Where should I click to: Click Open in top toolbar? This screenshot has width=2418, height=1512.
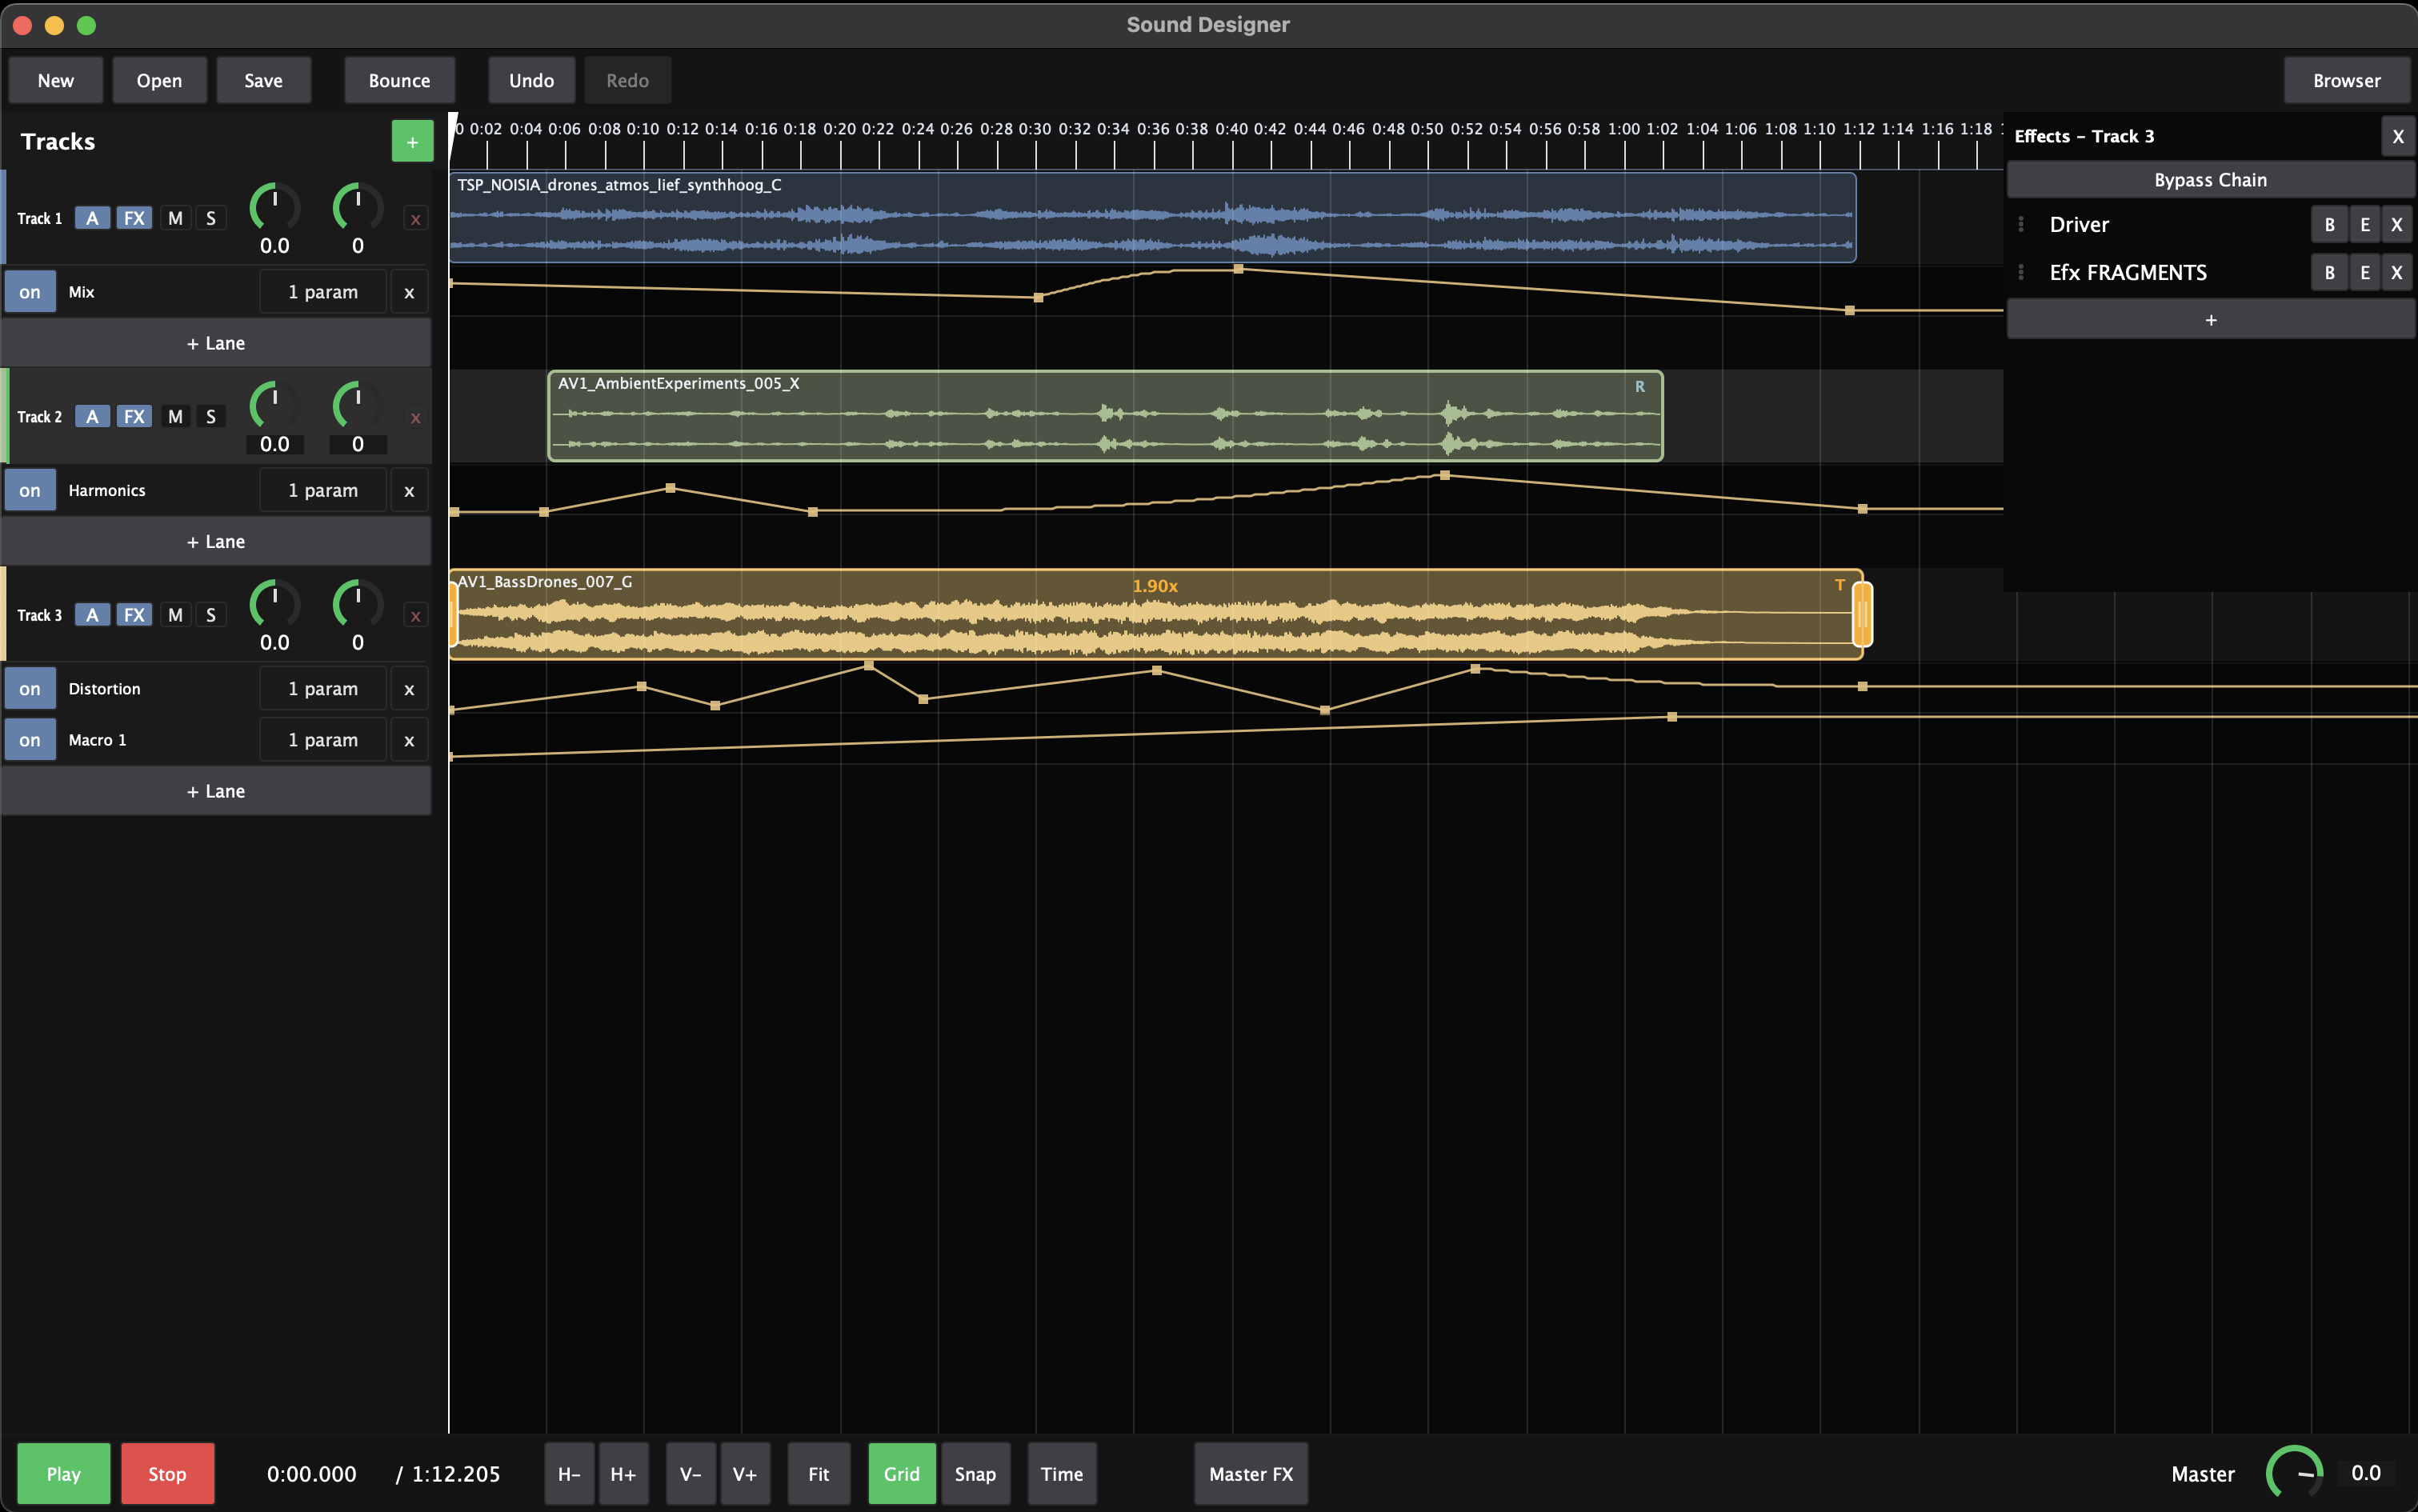159,80
